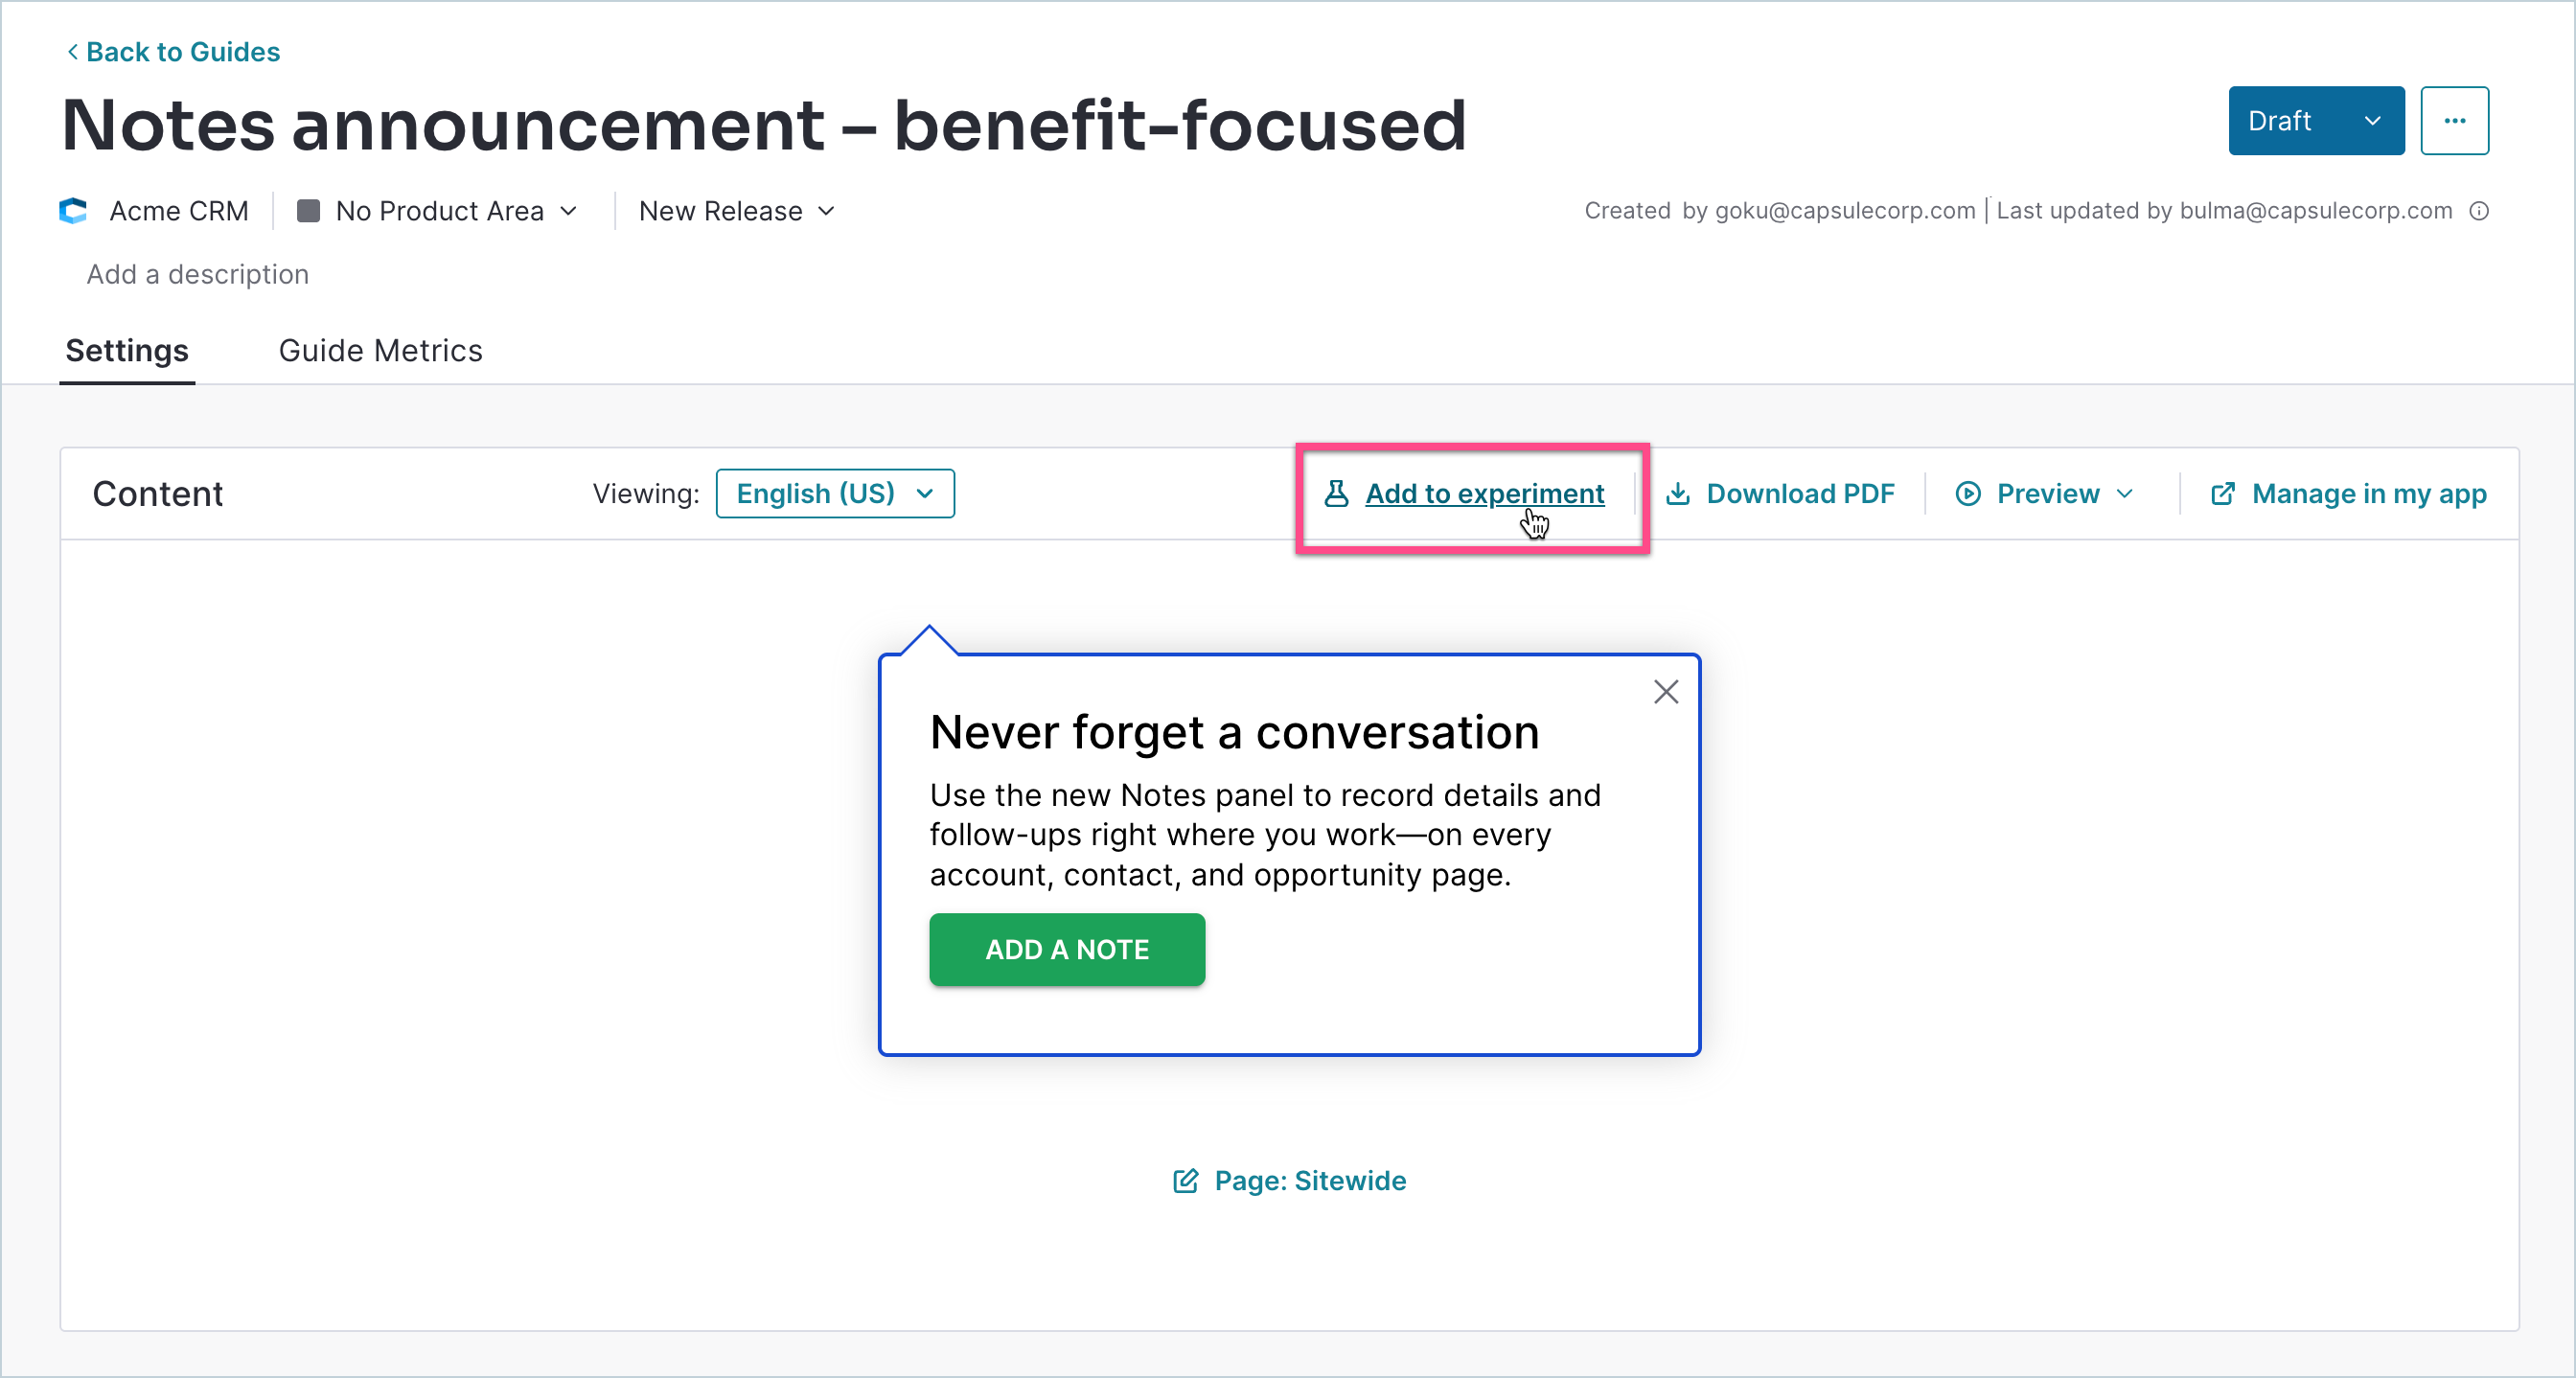Click the external link icon for Manage in my app
The width and height of the screenshot is (2576, 1378).
(2222, 493)
